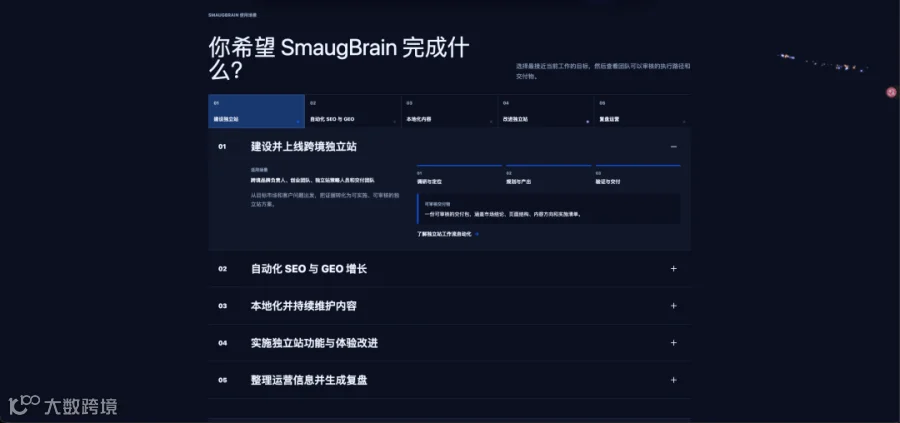The height and width of the screenshot is (423, 900).
Task: Select step 02 规划与产出
Action: [x=548, y=175]
